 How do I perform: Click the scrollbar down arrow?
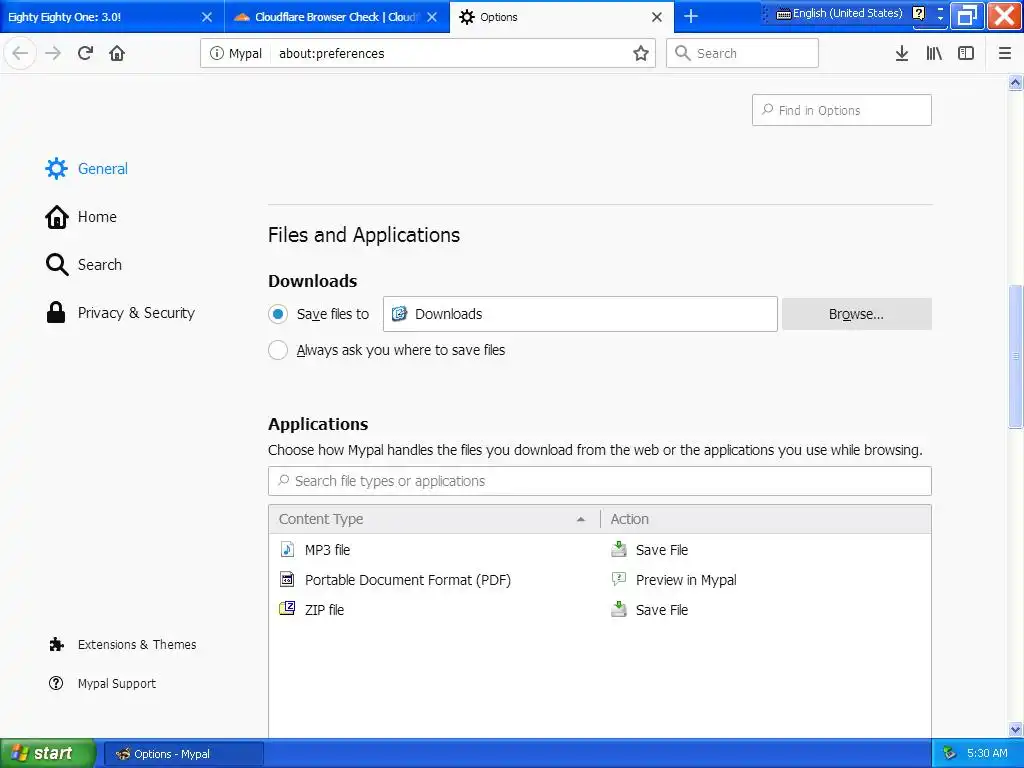pos(1015,729)
